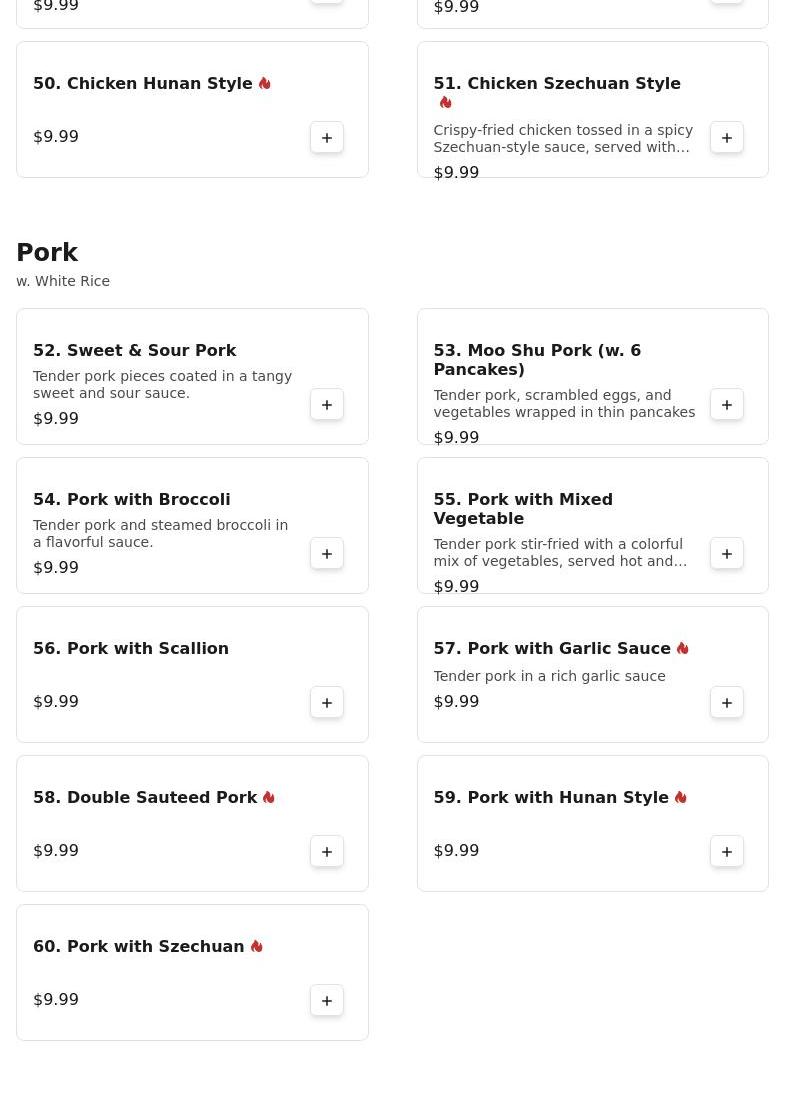The width and height of the screenshot is (785, 1093).
Task: Click flame icon next to Double Sauteed Pork
Action: (269, 798)
